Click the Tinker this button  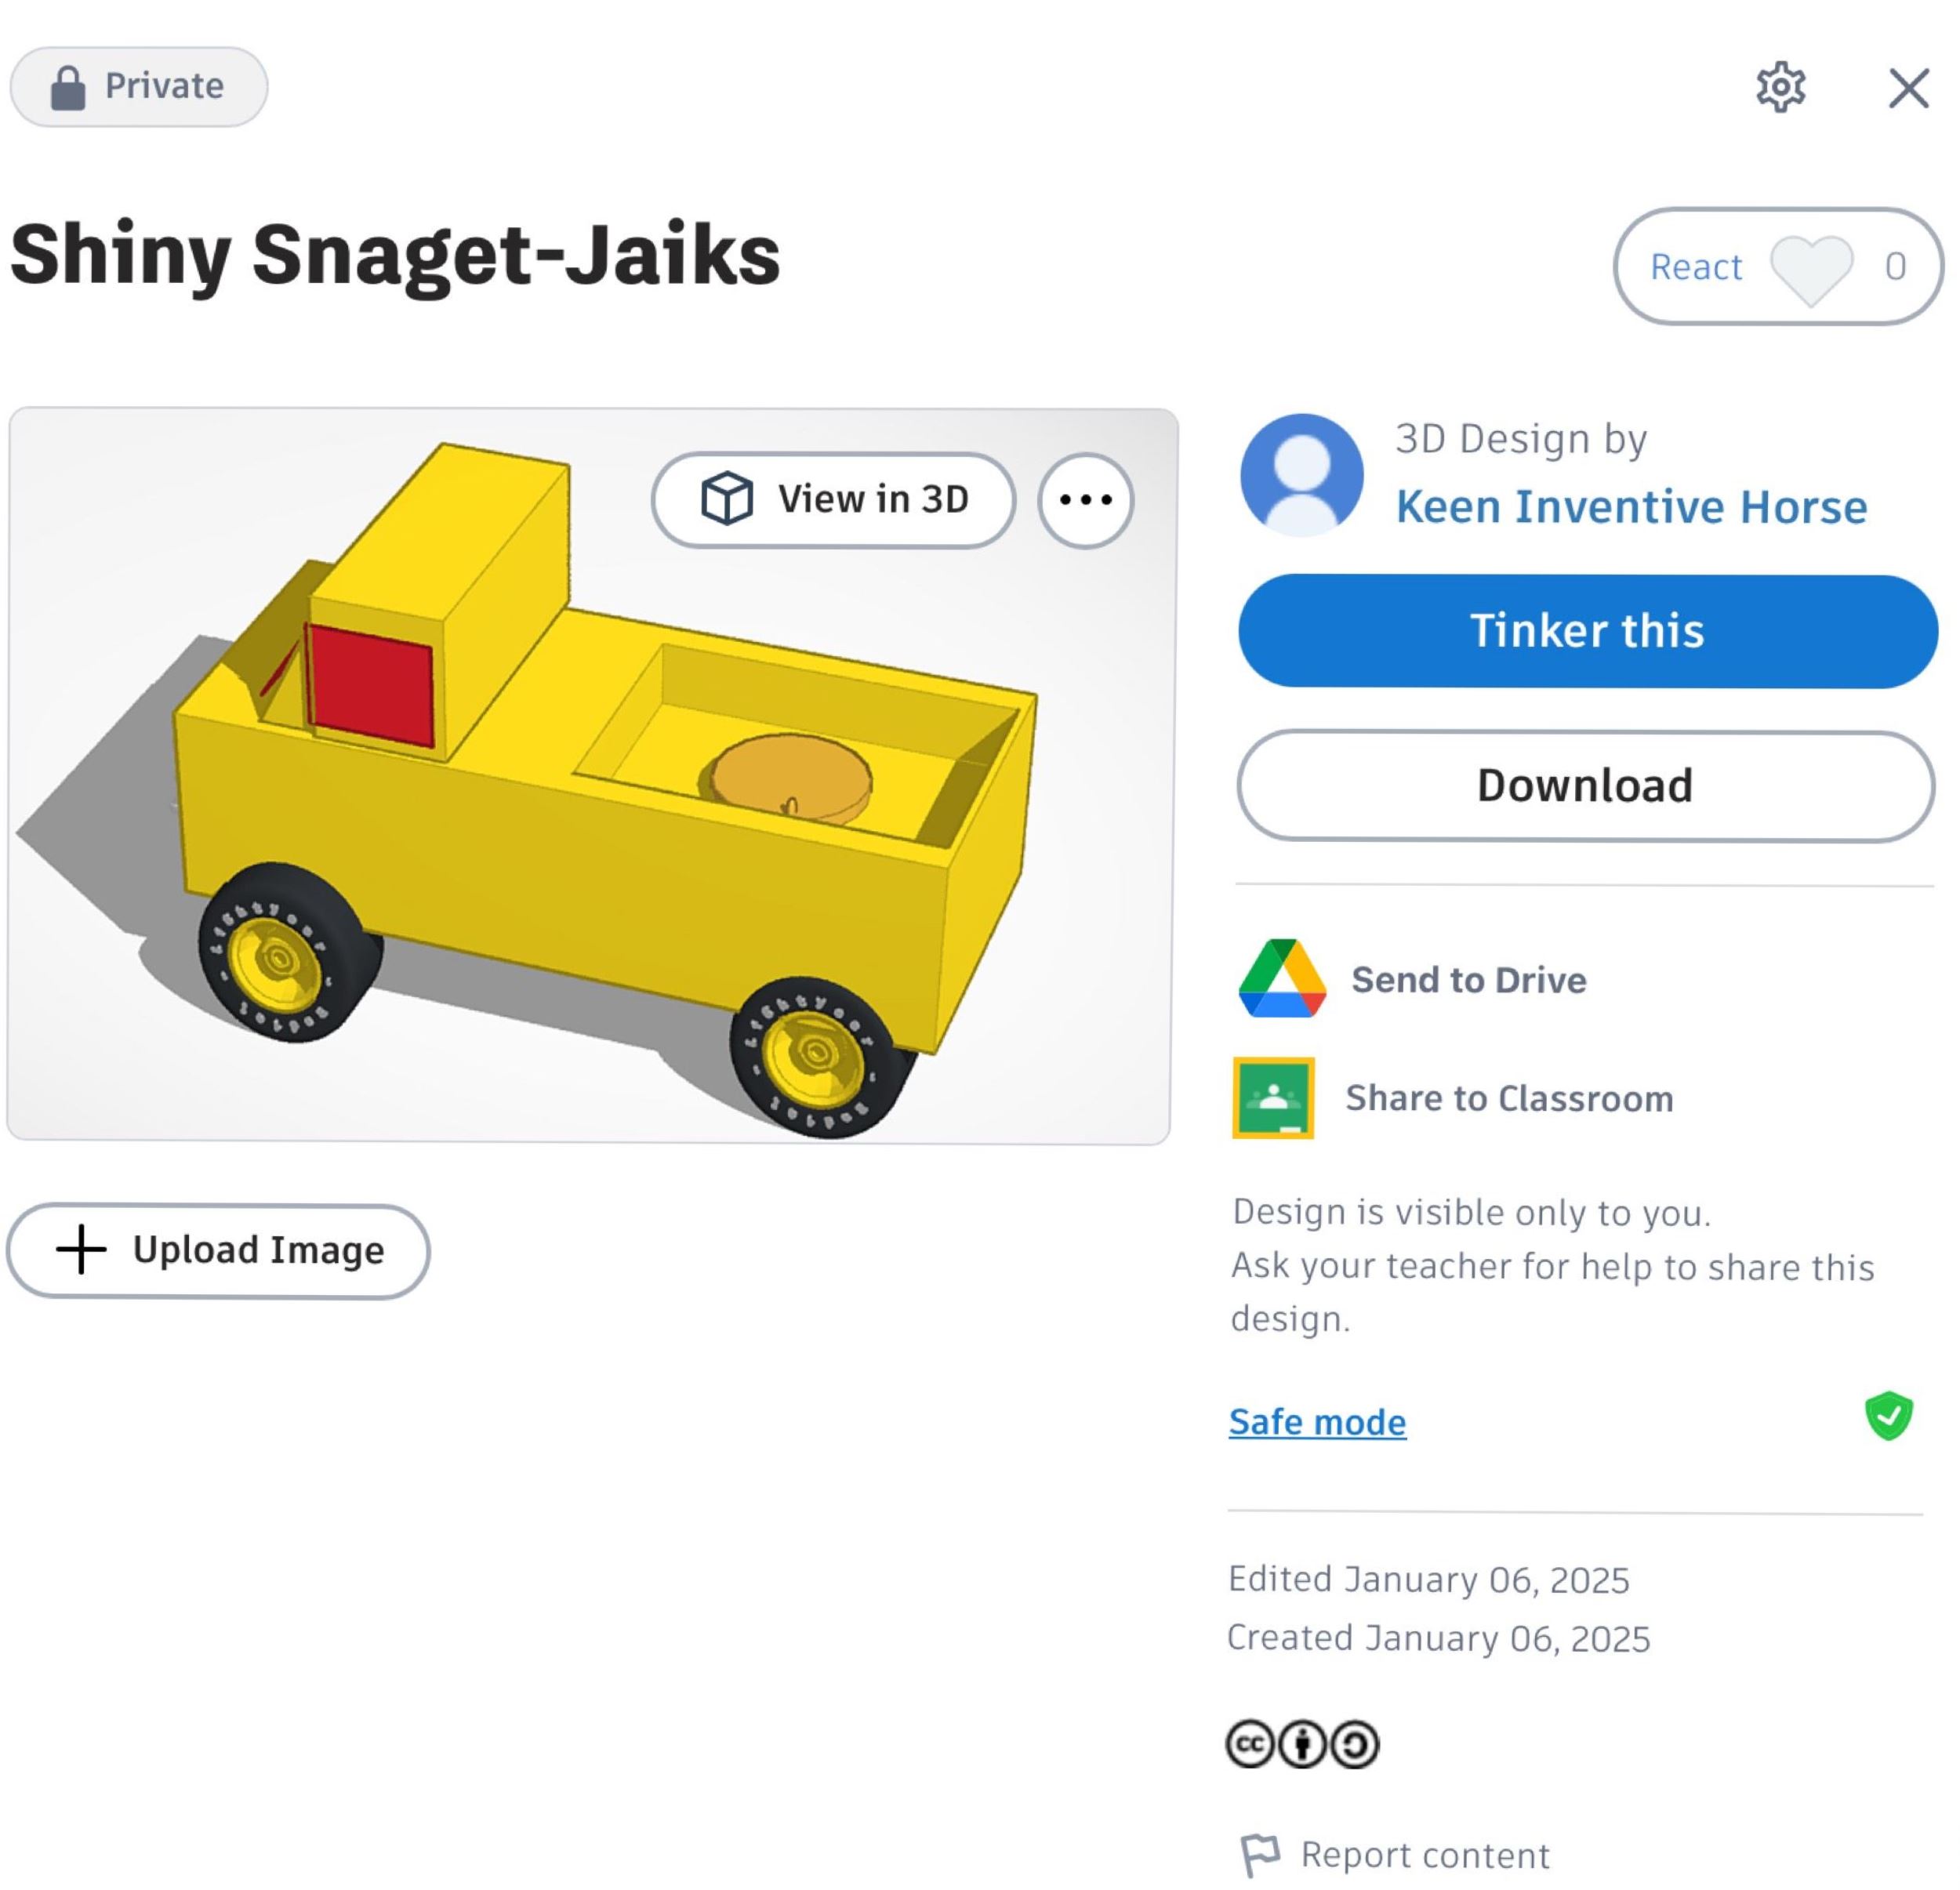pyautogui.click(x=1587, y=631)
